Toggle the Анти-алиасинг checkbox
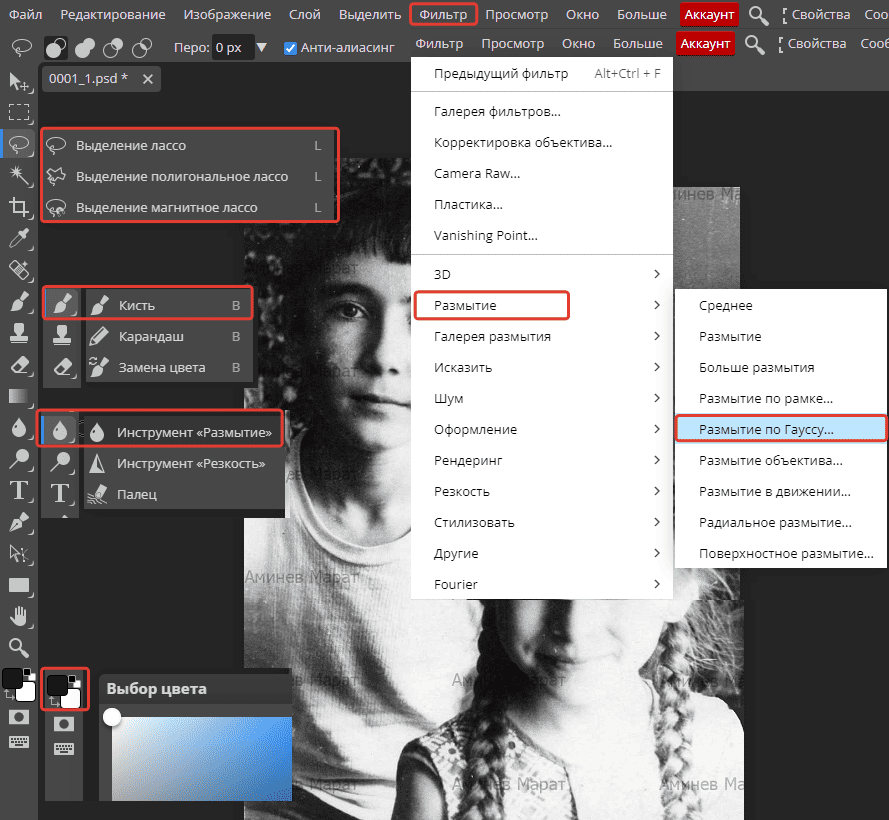The height and width of the screenshot is (820, 889). 290,48
